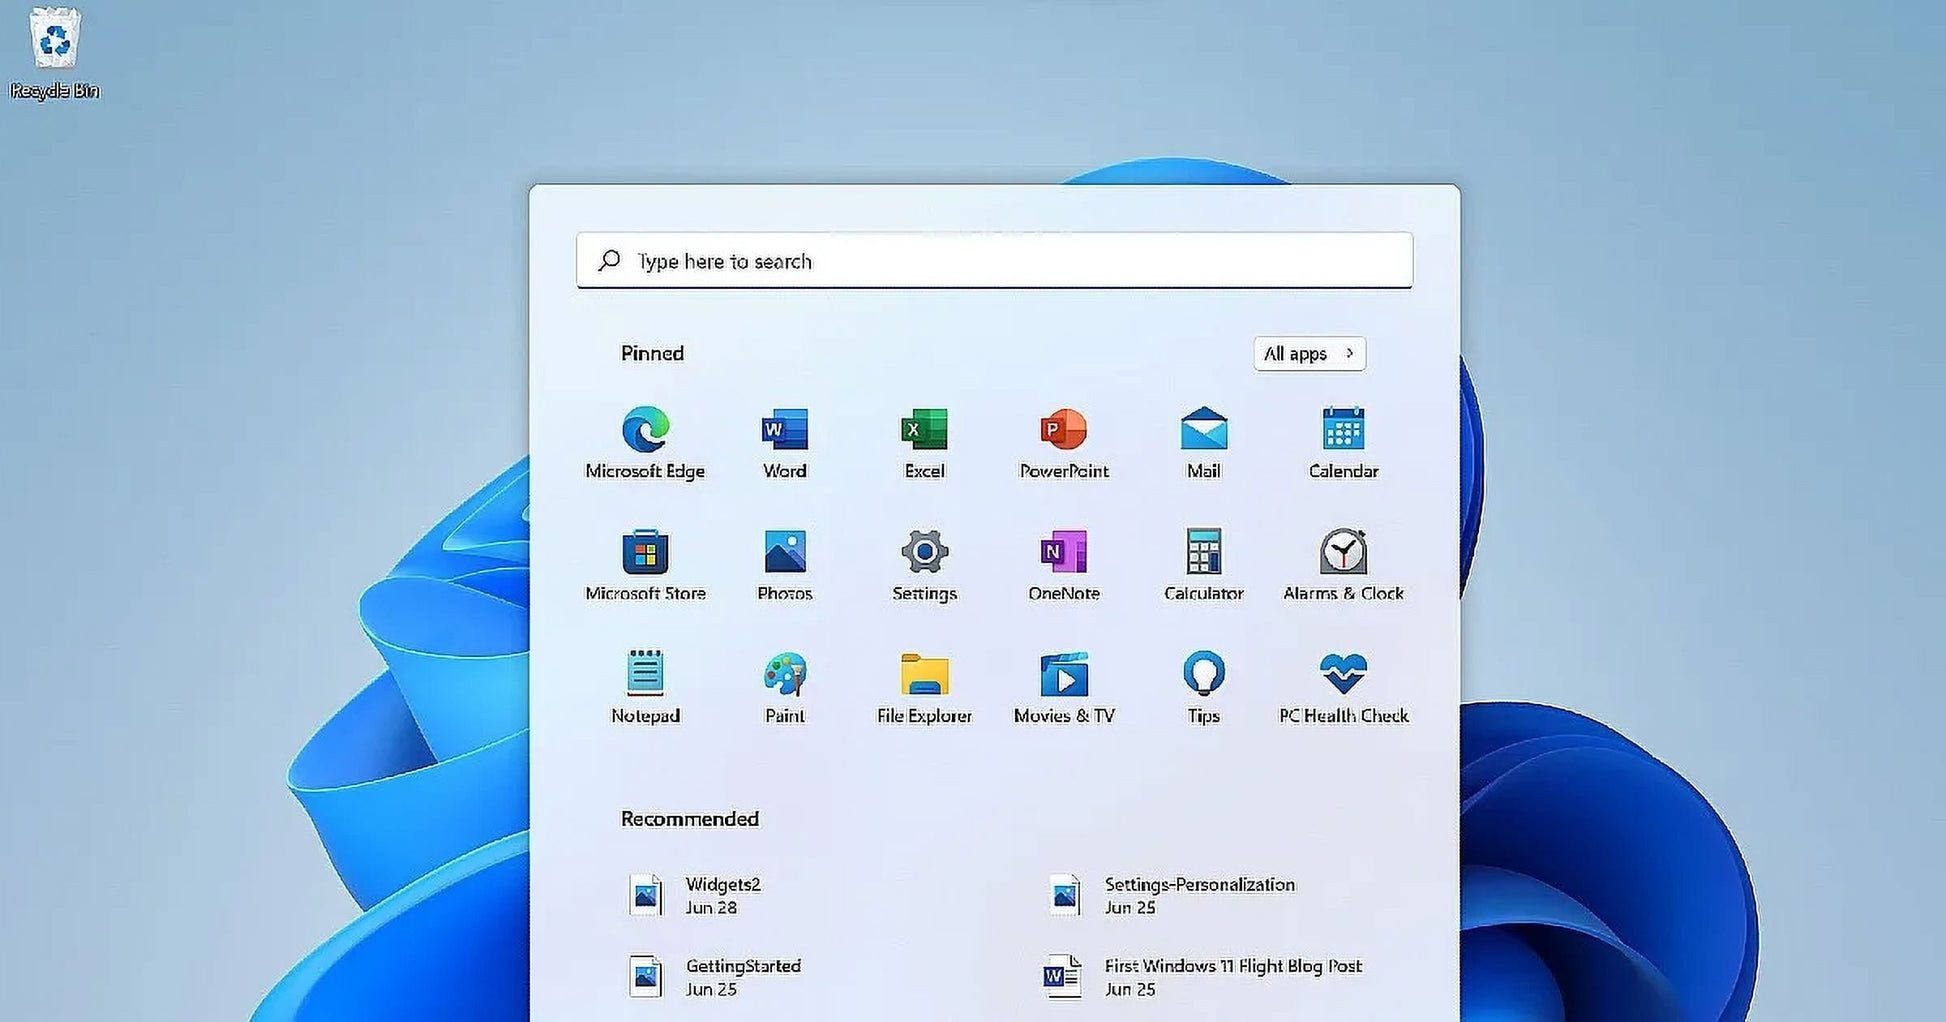Screen dimensions: 1946x1022
Task: Open First Windows 11 Flight Blog Post document
Action: [x=1203, y=977]
